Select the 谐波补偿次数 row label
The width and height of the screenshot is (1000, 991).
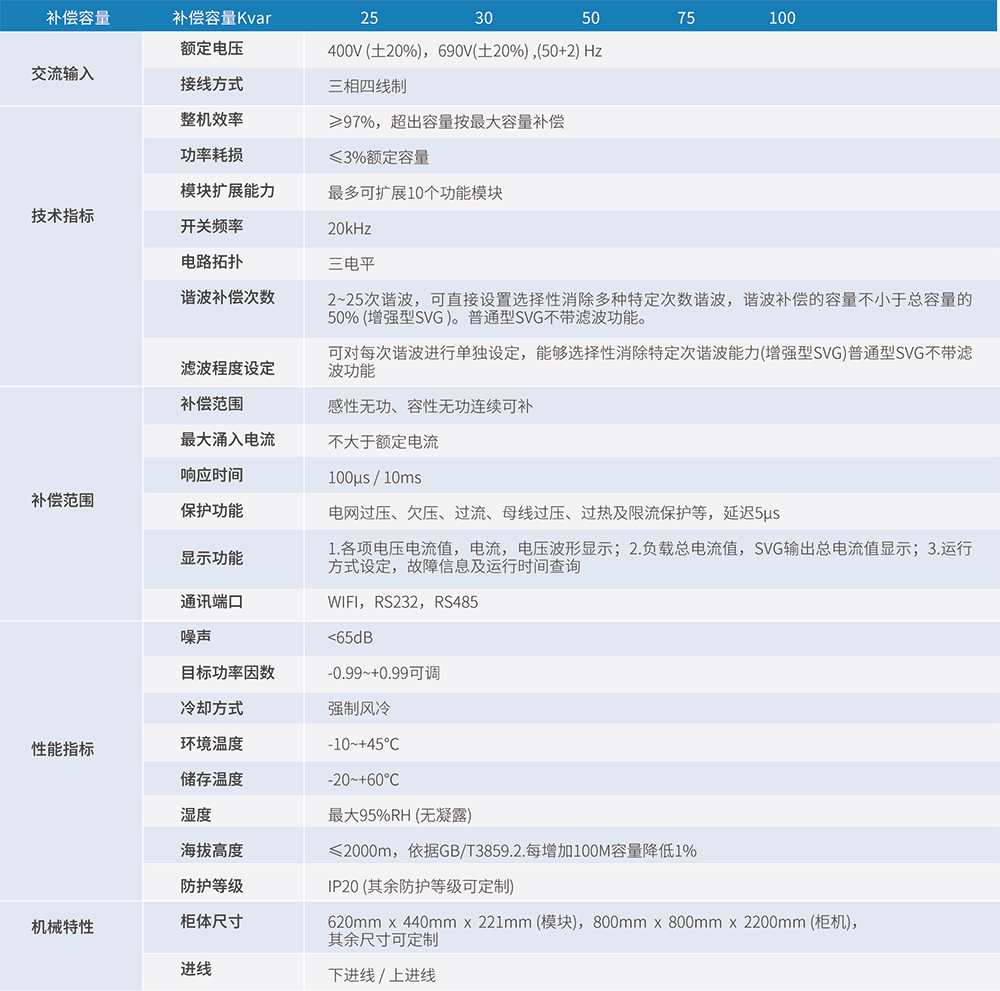227,298
